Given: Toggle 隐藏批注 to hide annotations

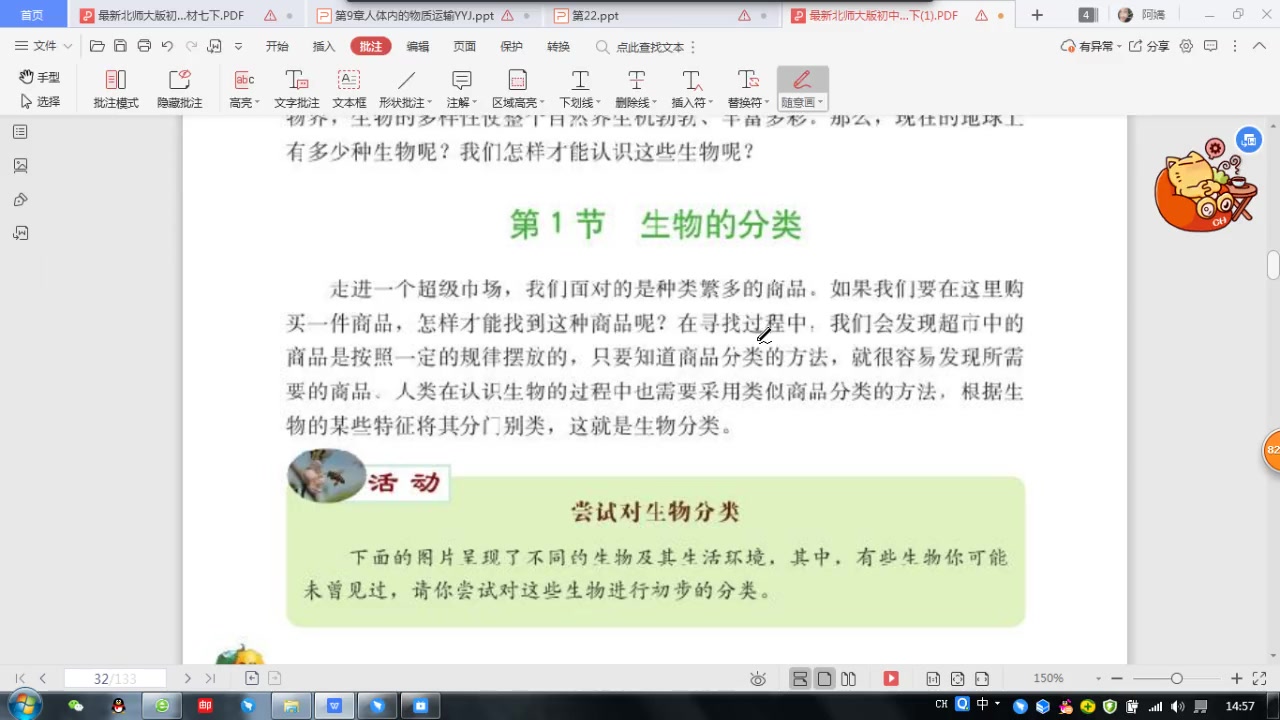Looking at the screenshot, I should pos(179,88).
